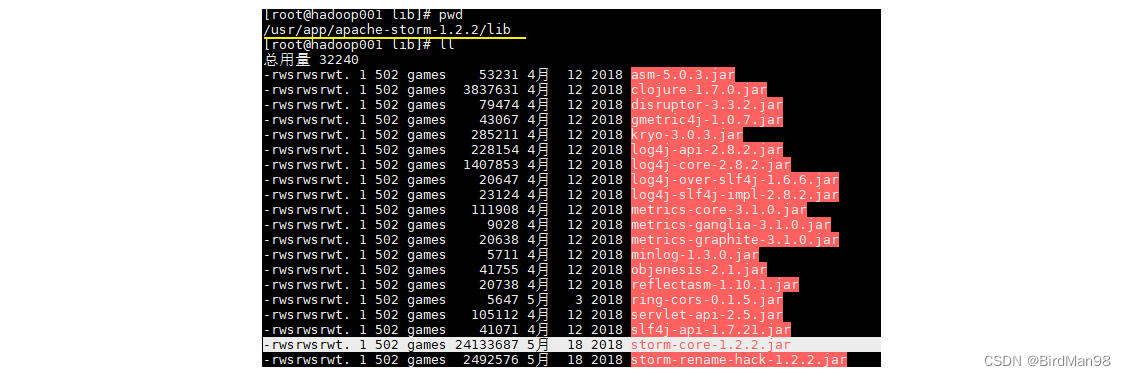Viewport: 1126px width, 376px height.
Task: Click servlet-api-2.5.jar file name
Action: 706,315
